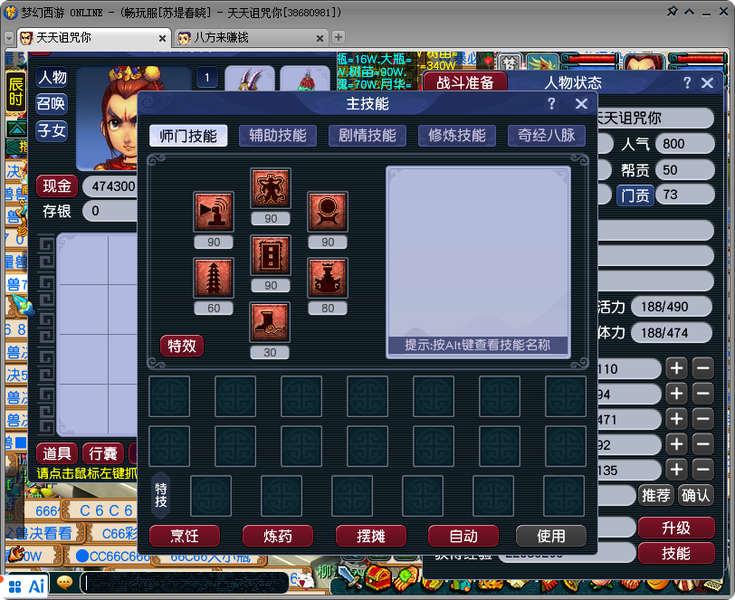The image size is (735, 600).
Task: Switch to the 师门技能 tab
Action: [x=188, y=136]
